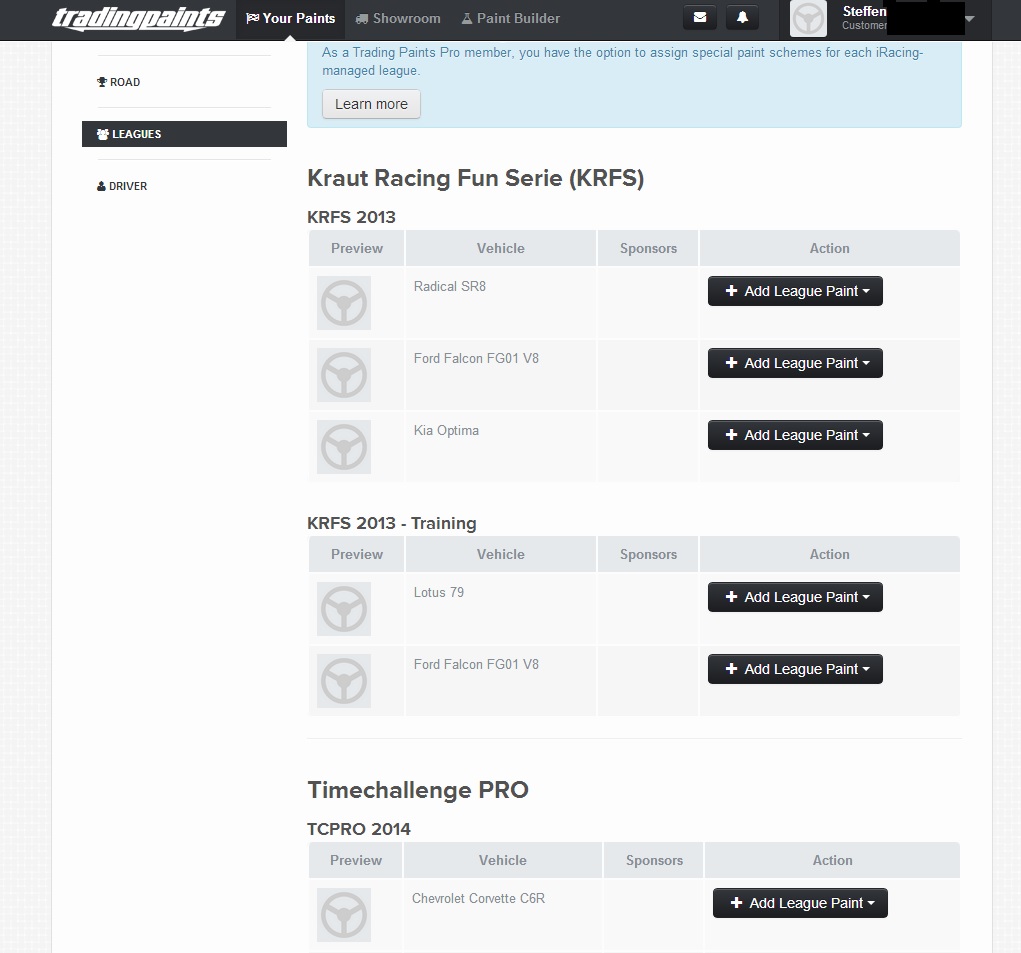Click the Chevrolet Corvette C6R vehicle name
1021x953 pixels.
tap(479, 898)
